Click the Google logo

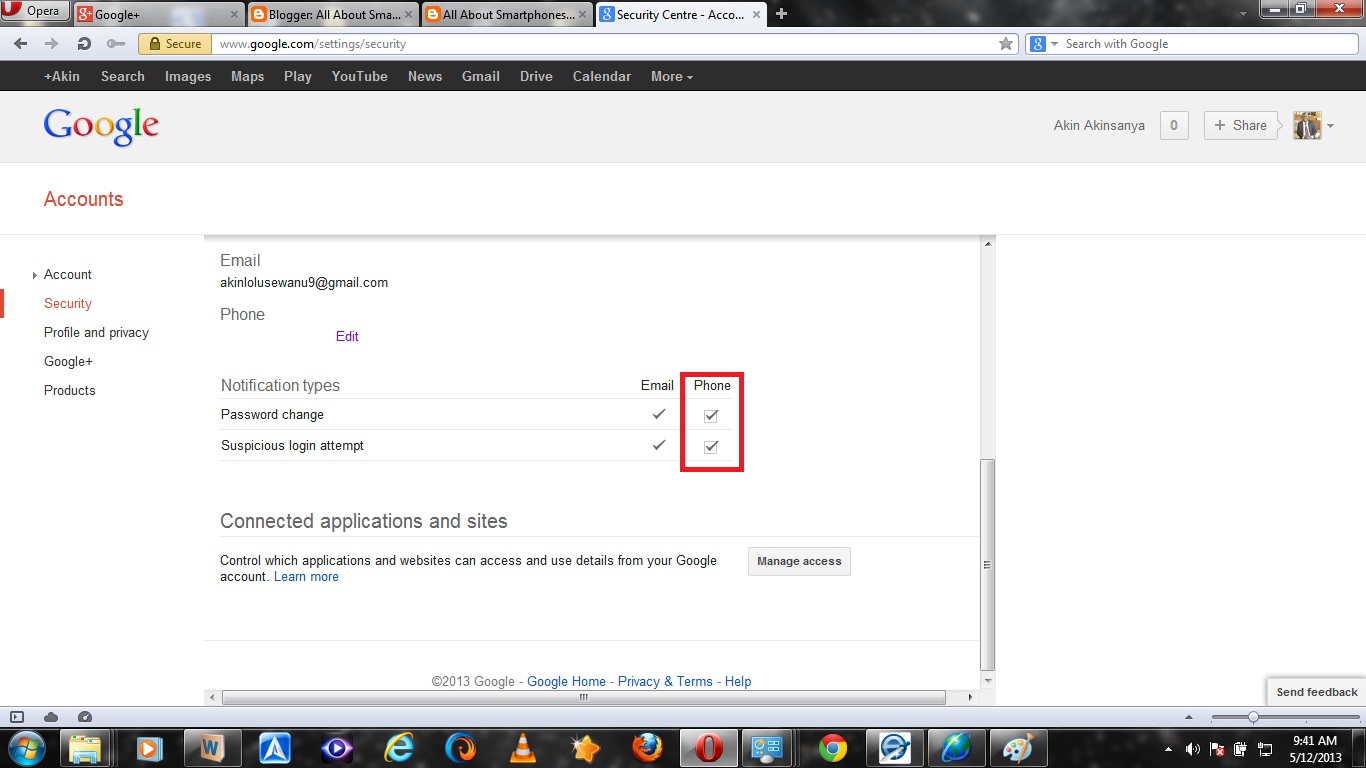point(101,127)
